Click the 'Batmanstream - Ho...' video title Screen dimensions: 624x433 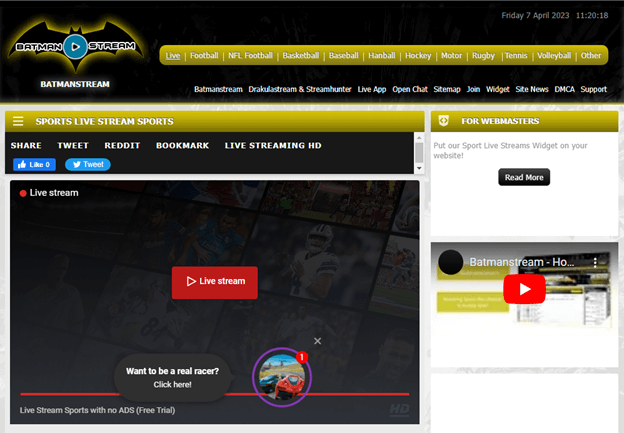(522, 262)
